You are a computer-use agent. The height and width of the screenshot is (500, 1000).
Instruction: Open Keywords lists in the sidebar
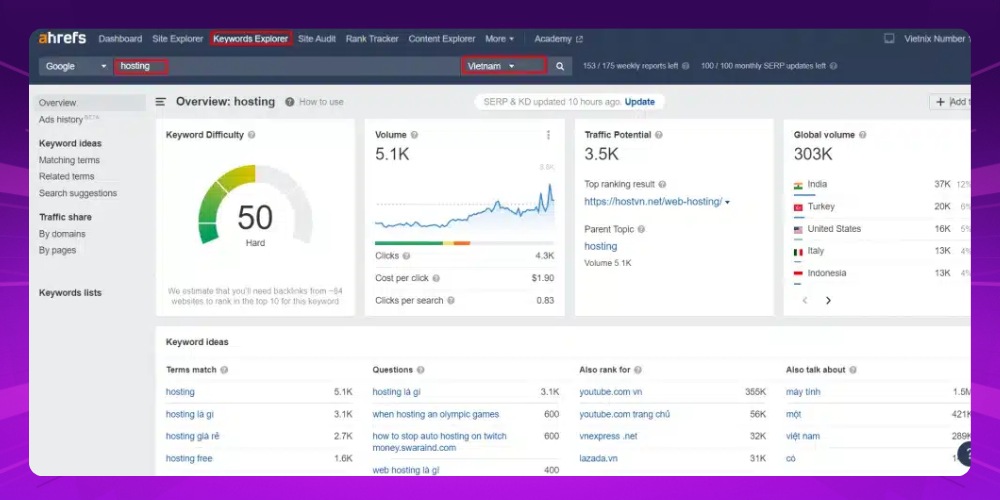pos(70,293)
